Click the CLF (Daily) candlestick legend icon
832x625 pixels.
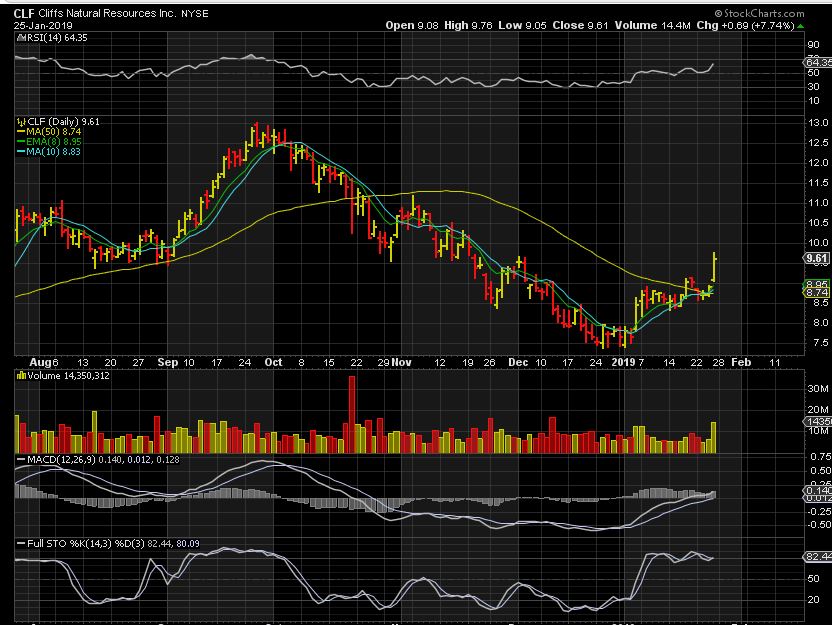tap(19, 121)
